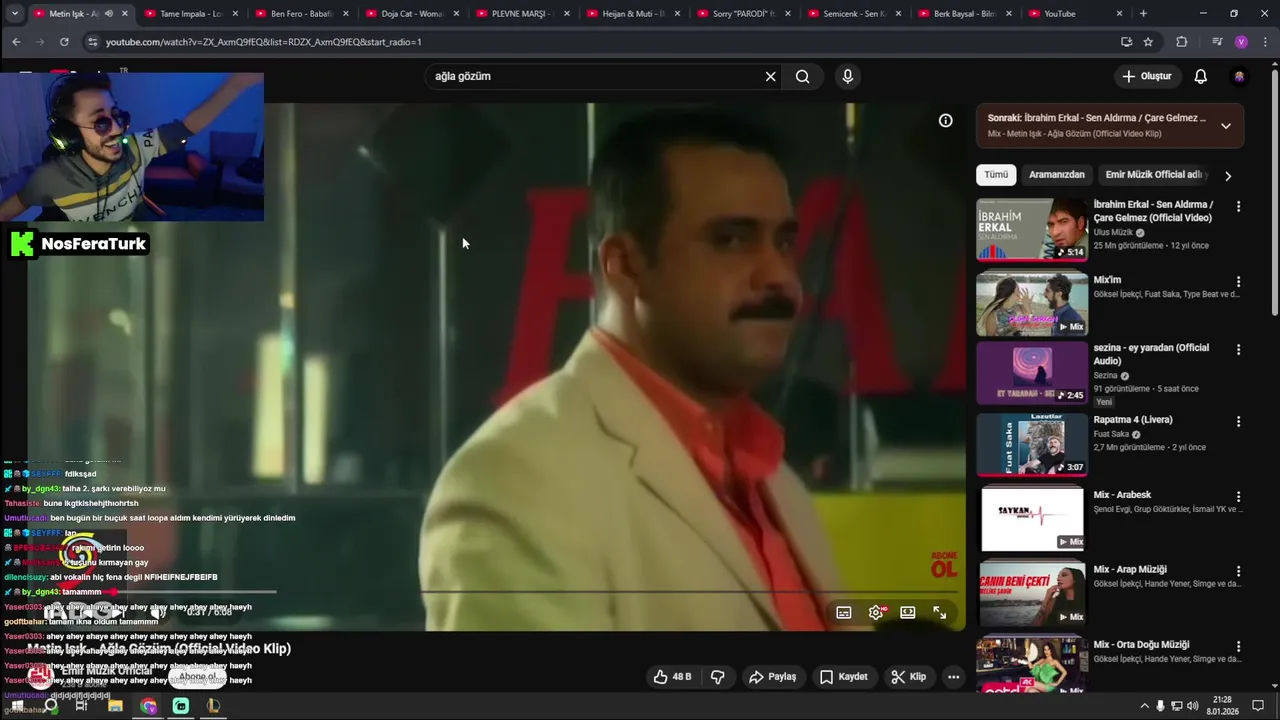This screenshot has width=1280, height=720.
Task: Open İbrahim Erkal Sen Aldırma video thumbnail
Action: click(1032, 229)
